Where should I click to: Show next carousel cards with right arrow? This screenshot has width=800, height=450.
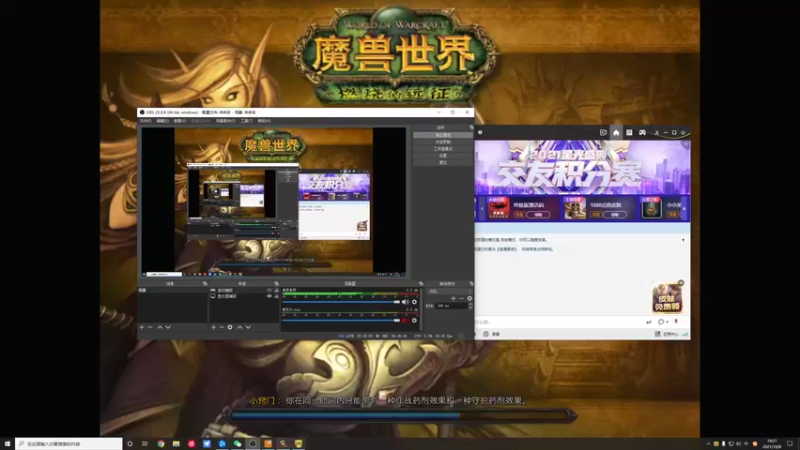pyautogui.click(x=684, y=209)
